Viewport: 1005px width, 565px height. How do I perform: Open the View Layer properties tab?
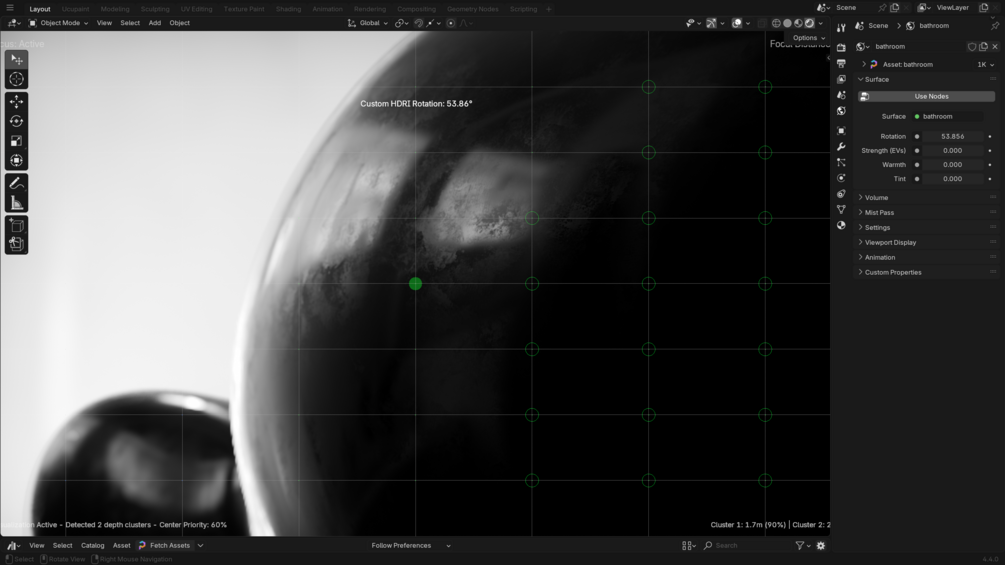point(842,79)
